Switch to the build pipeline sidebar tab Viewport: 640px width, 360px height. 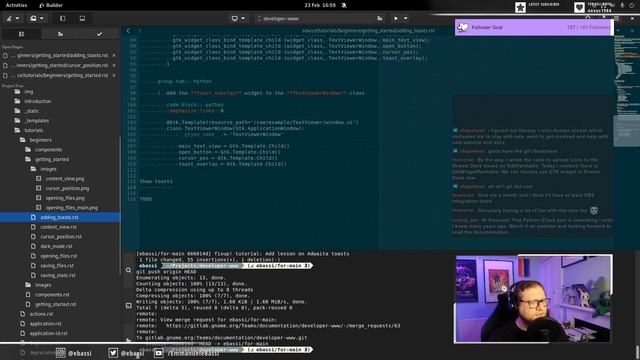(60, 34)
